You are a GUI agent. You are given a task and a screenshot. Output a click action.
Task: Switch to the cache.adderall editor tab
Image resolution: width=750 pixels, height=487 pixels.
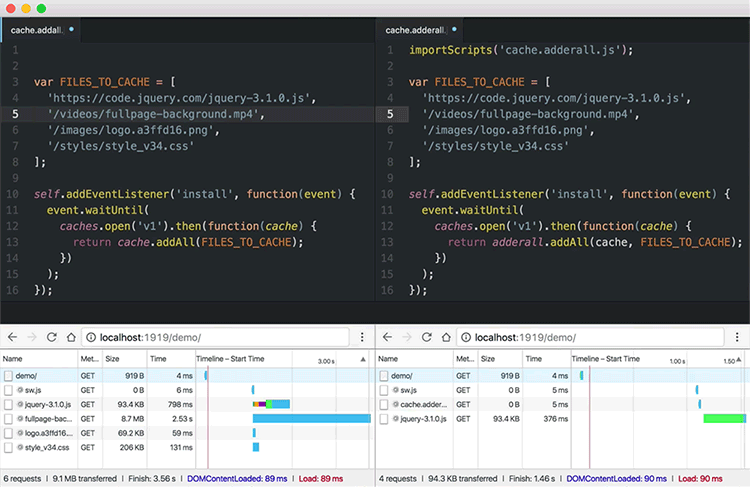point(416,30)
